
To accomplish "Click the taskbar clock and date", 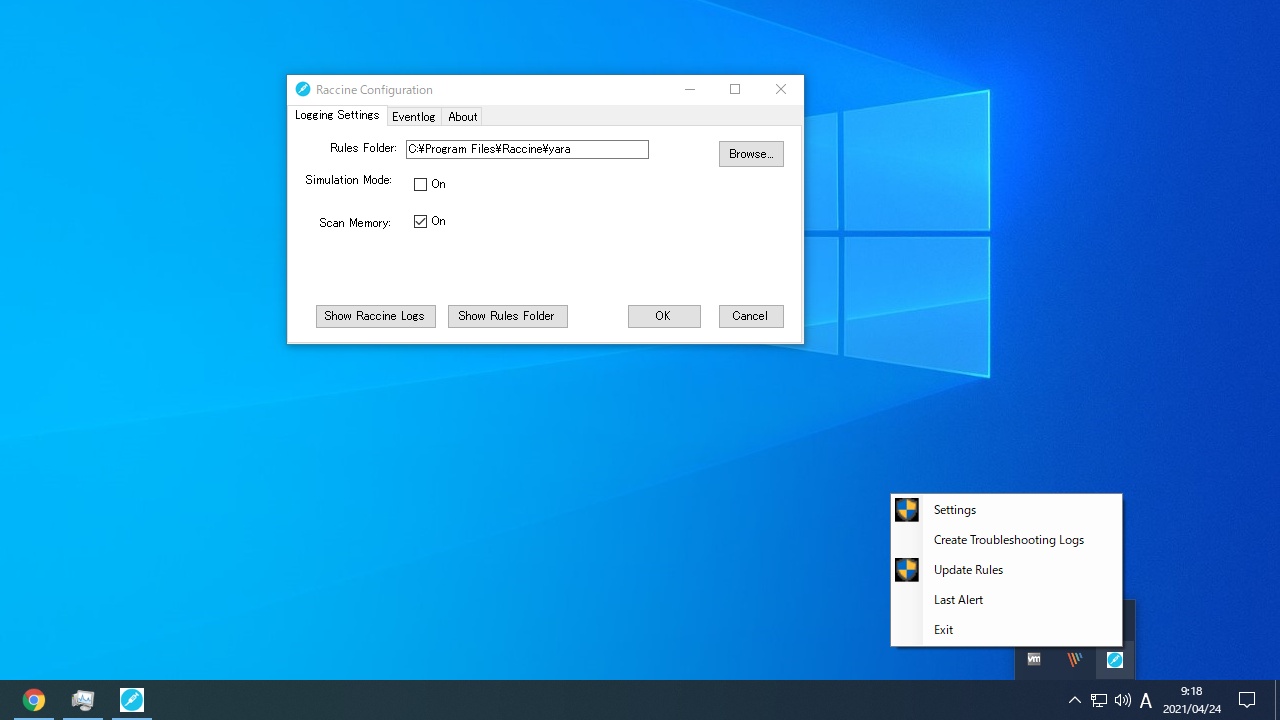I will [x=1192, y=700].
